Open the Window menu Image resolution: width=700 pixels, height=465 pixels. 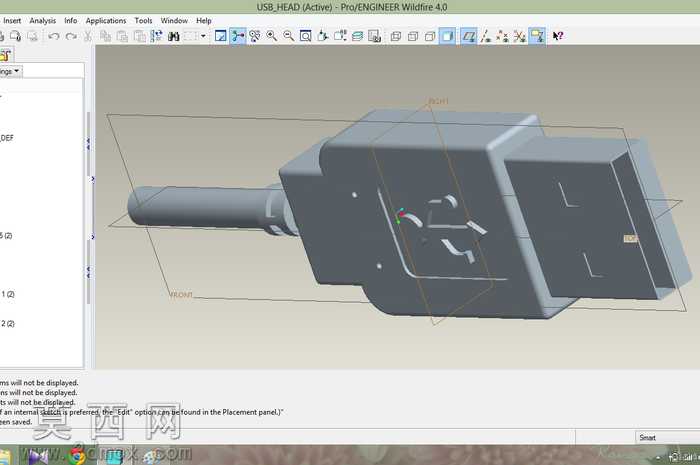tap(174, 21)
